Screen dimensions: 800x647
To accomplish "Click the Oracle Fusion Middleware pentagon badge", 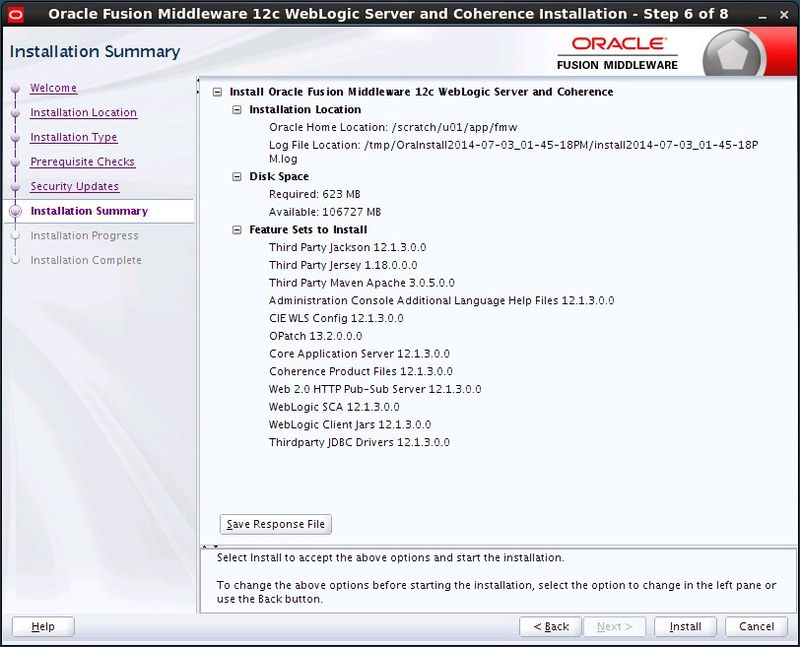I will pos(732,55).
